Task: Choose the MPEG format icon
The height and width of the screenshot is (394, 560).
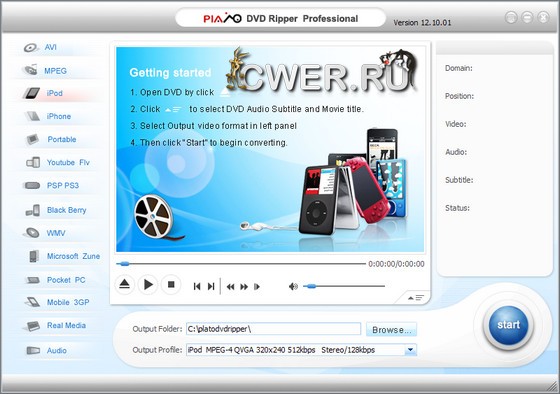Action: [x=30, y=70]
